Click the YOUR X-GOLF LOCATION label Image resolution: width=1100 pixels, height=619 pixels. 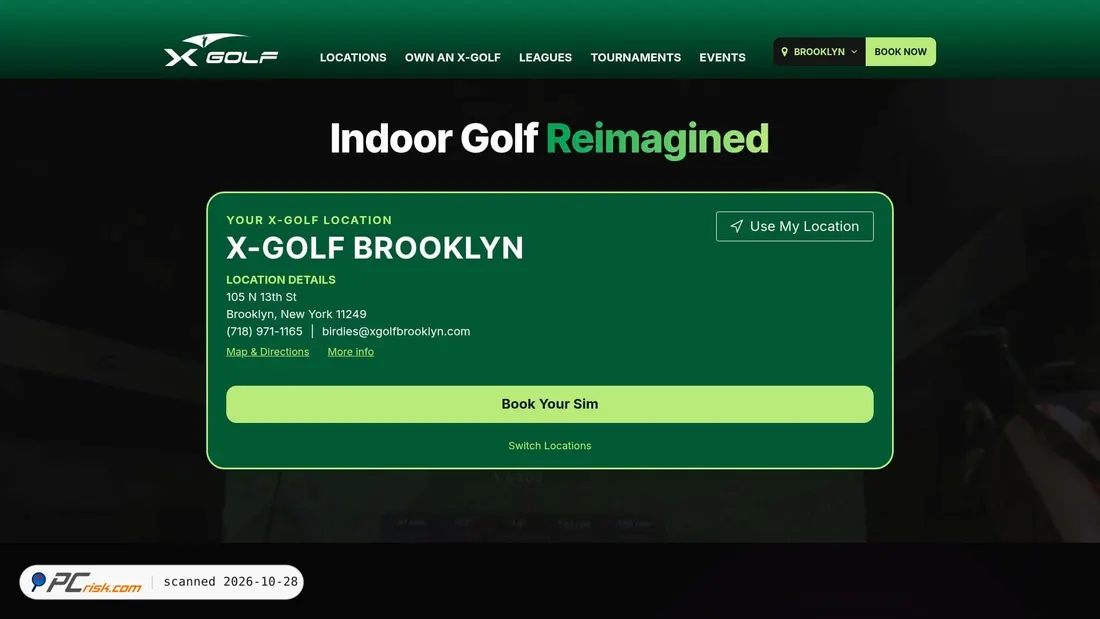(309, 220)
